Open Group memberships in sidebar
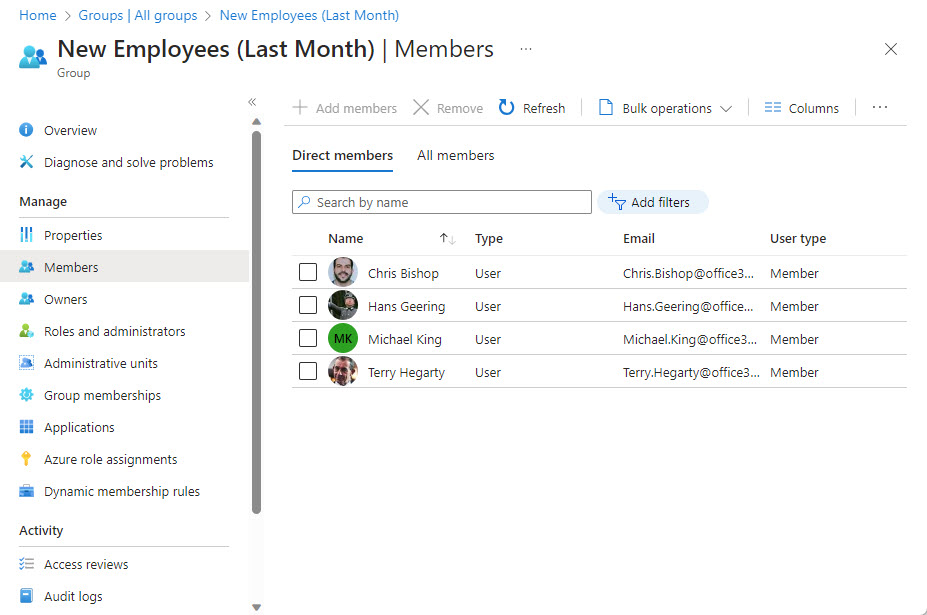Viewport: 927px width, 615px height. 102,395
